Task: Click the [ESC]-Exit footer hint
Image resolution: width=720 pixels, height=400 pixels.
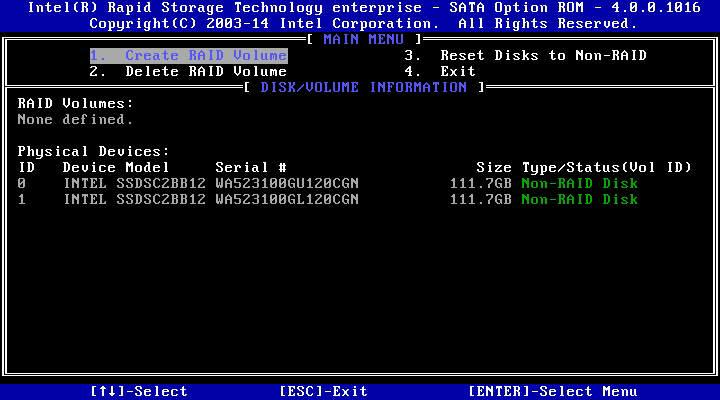Action: (x=323, y=391)
